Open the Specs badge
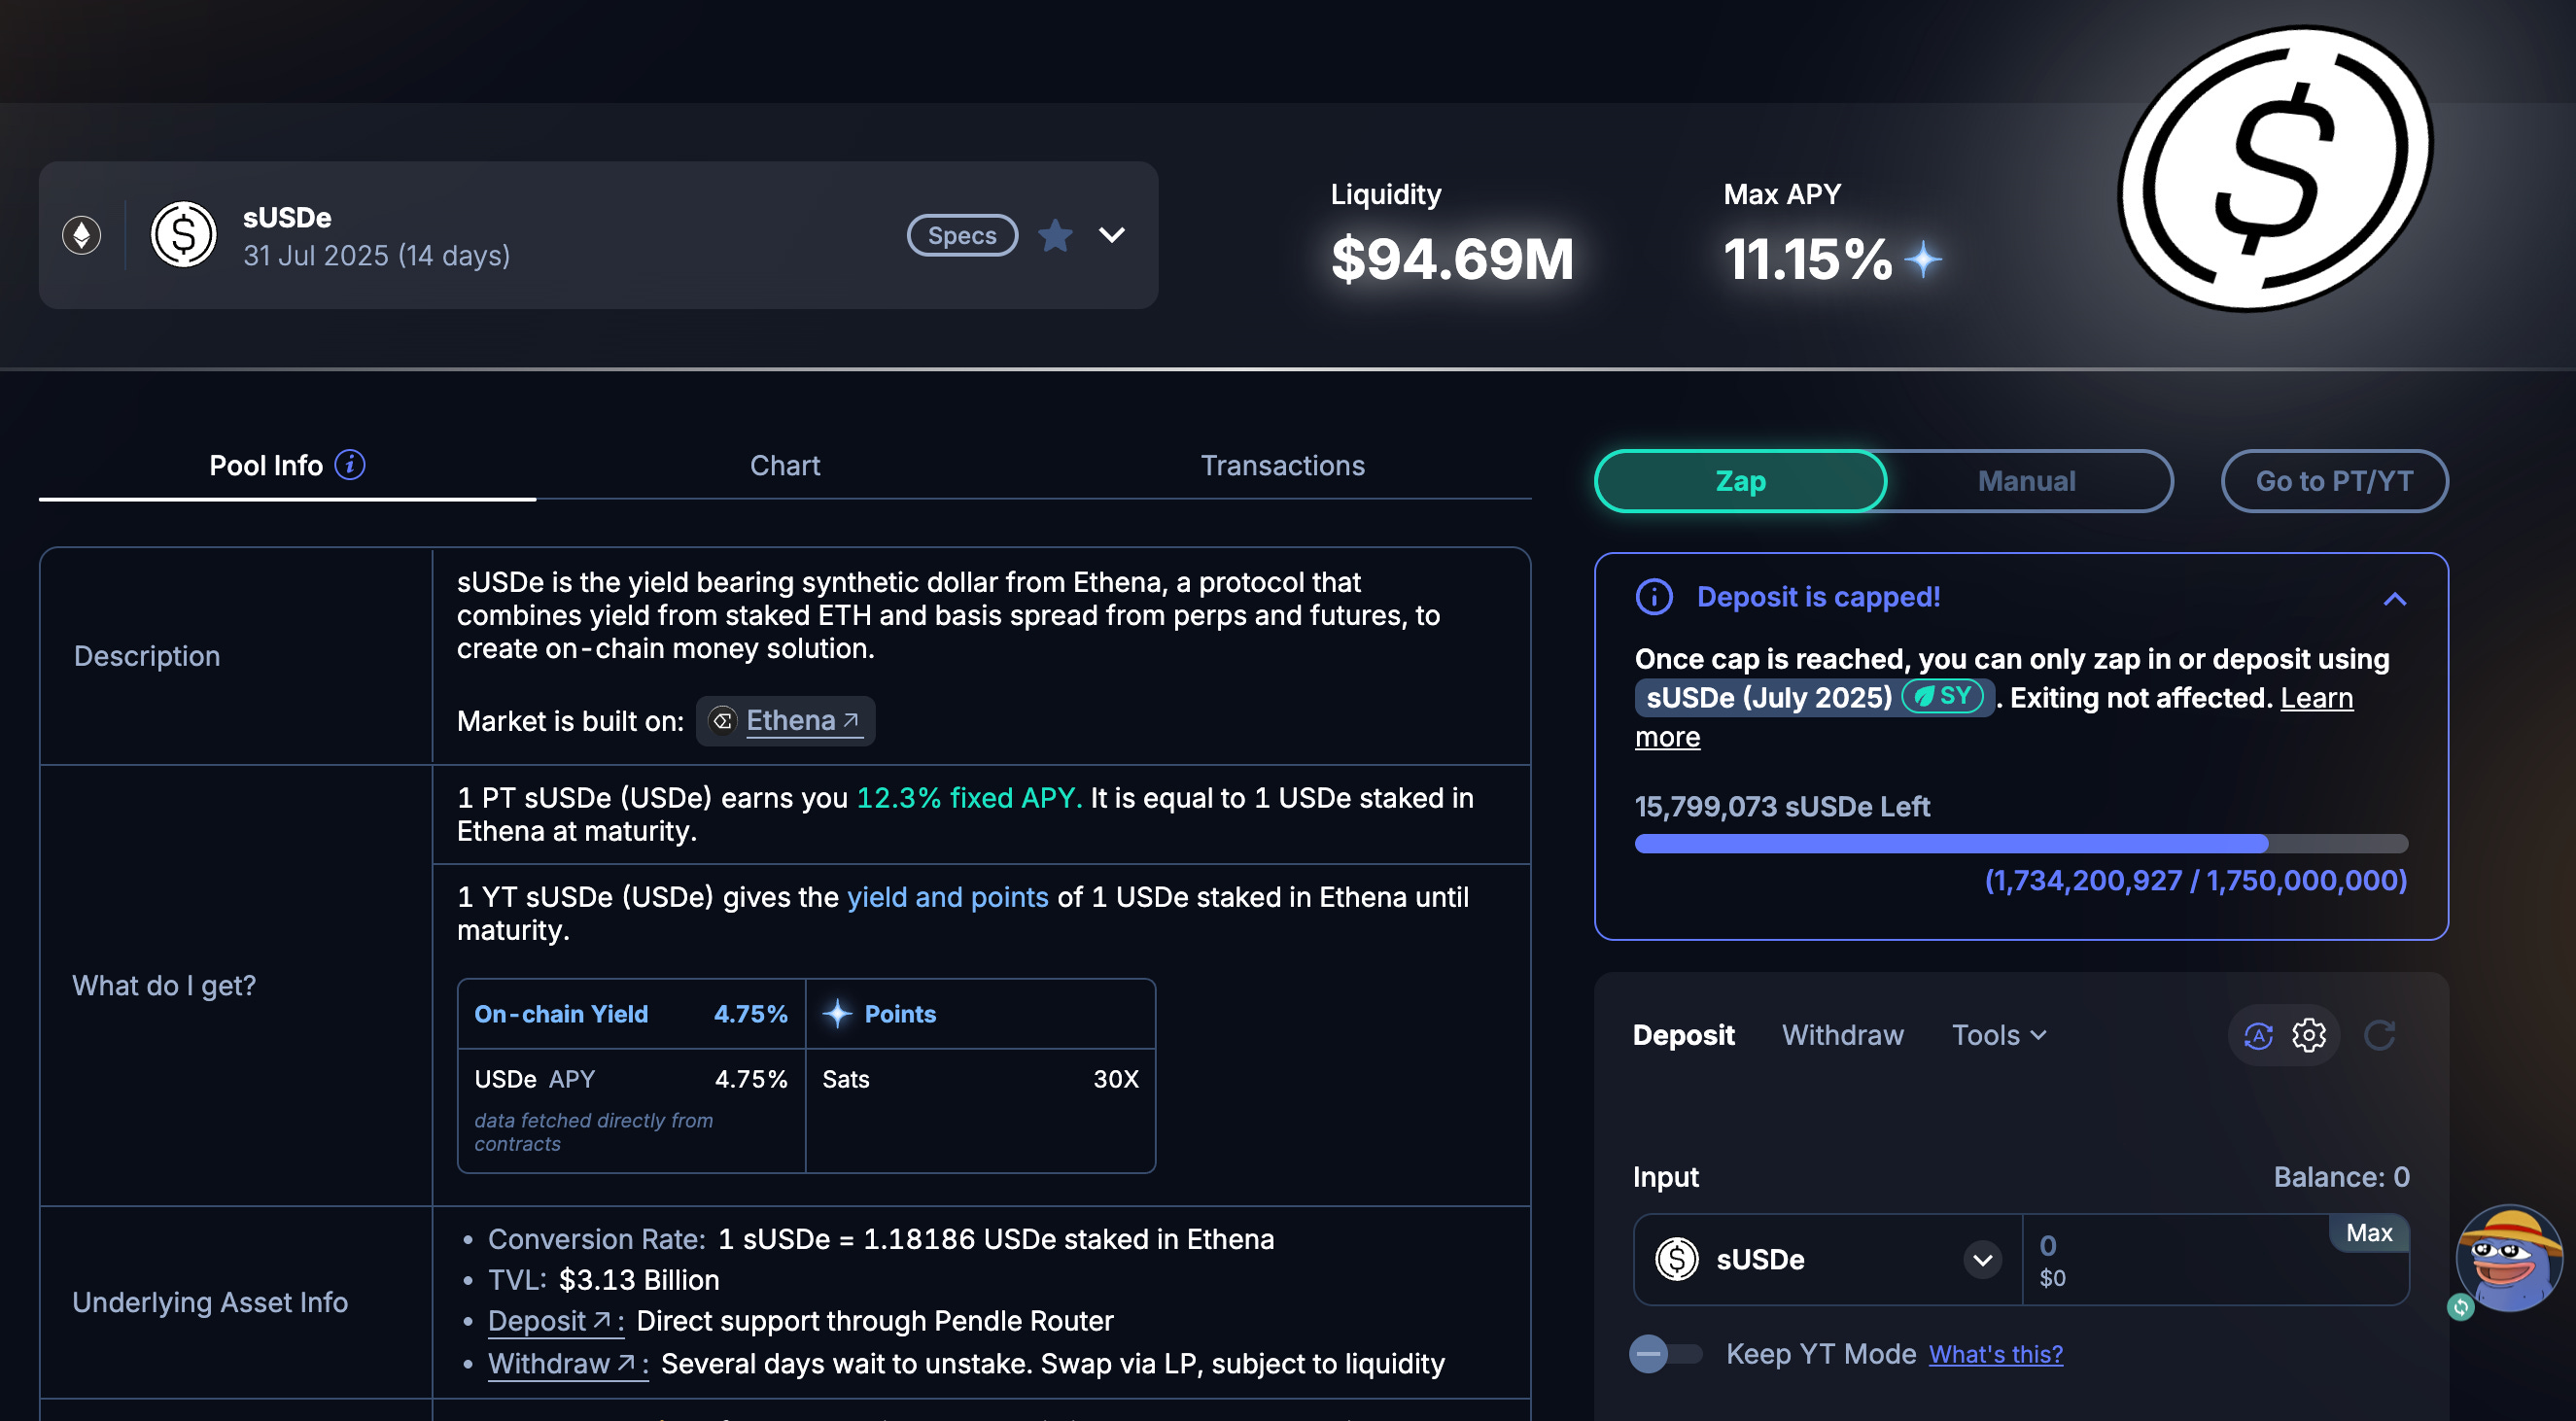The height and width of the screenshot is (1421, 2576). pyautogui.click(x=962, y=236)
